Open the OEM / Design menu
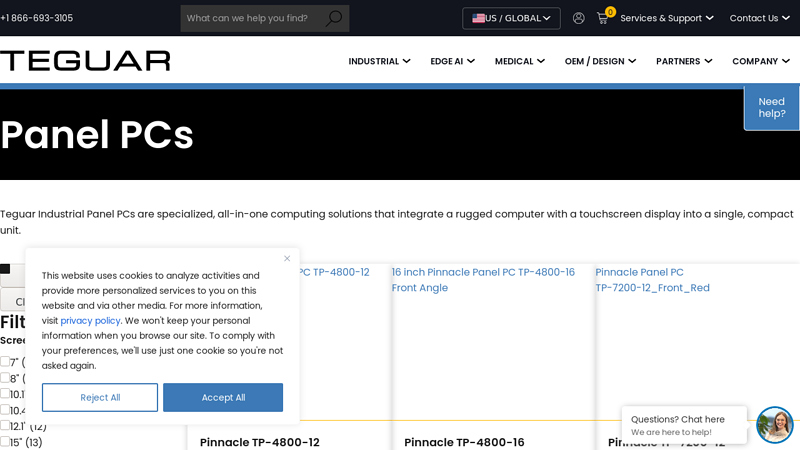Image resolution: width=800 pixels, height=450 pixels. tap(600, 61)
